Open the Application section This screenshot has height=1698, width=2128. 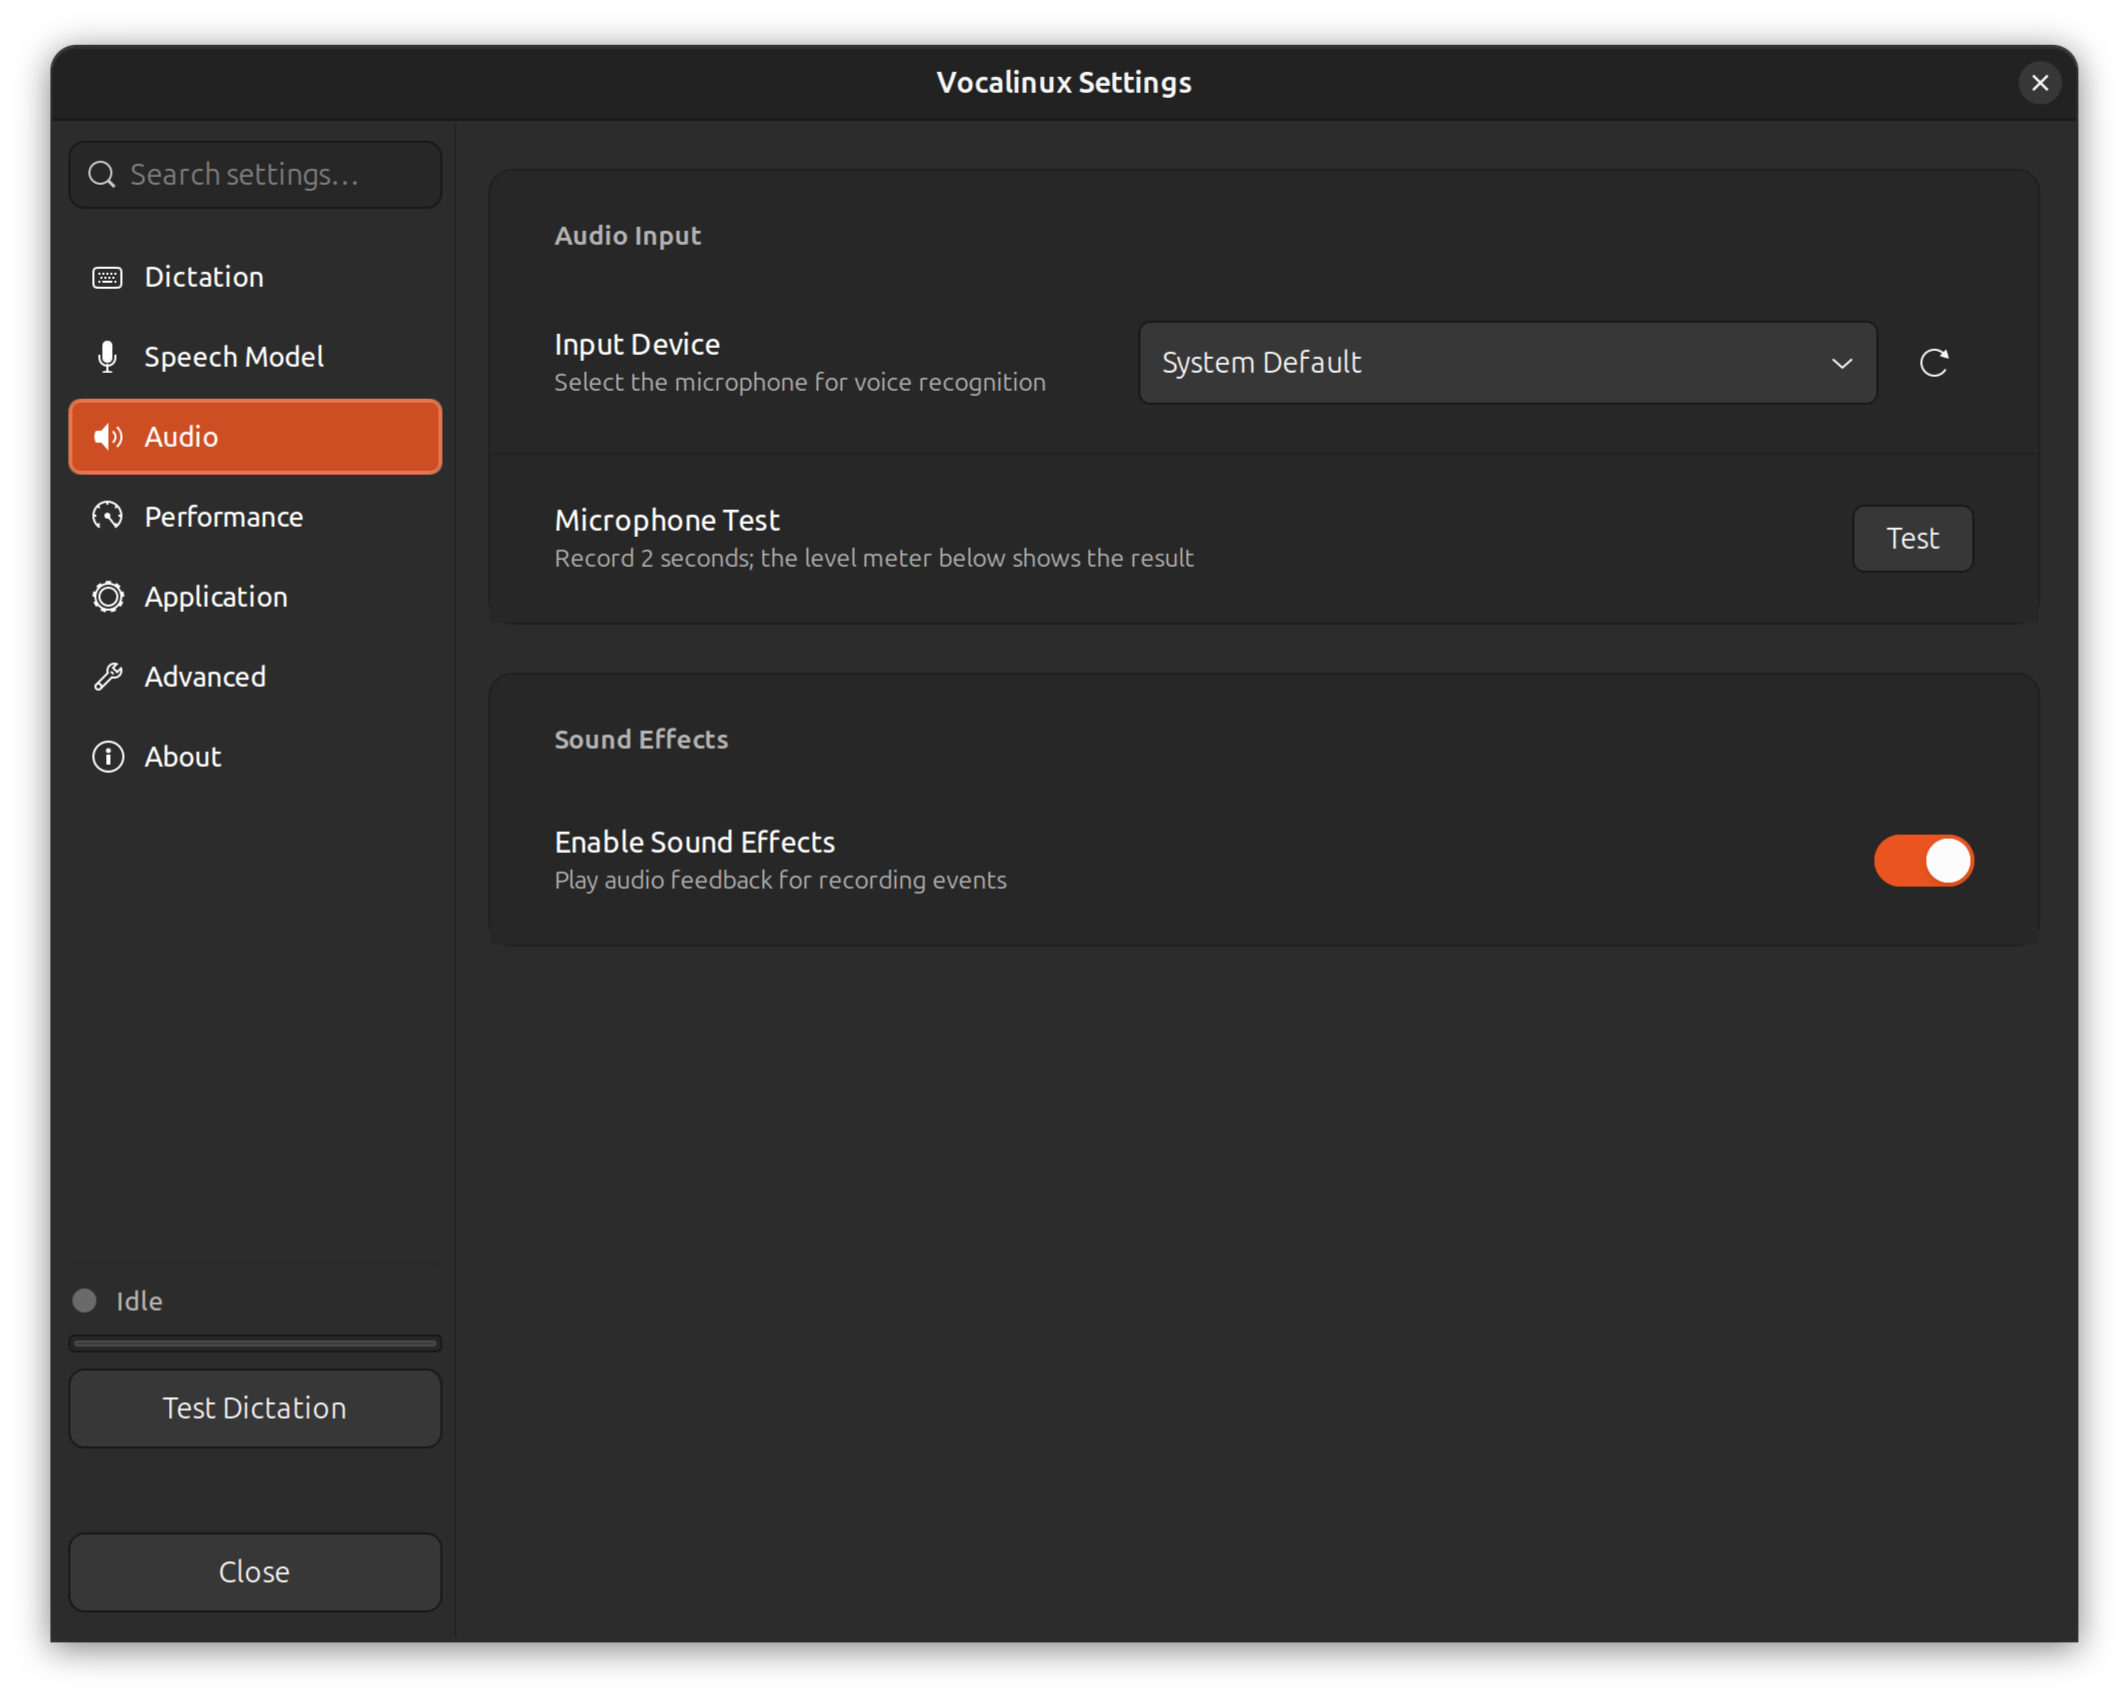[x=255, y=597]
